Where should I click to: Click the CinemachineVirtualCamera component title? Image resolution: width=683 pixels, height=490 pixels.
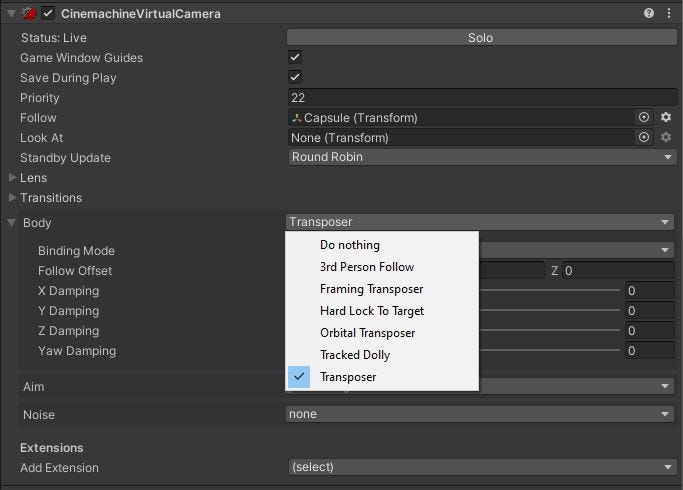[141, 14]
